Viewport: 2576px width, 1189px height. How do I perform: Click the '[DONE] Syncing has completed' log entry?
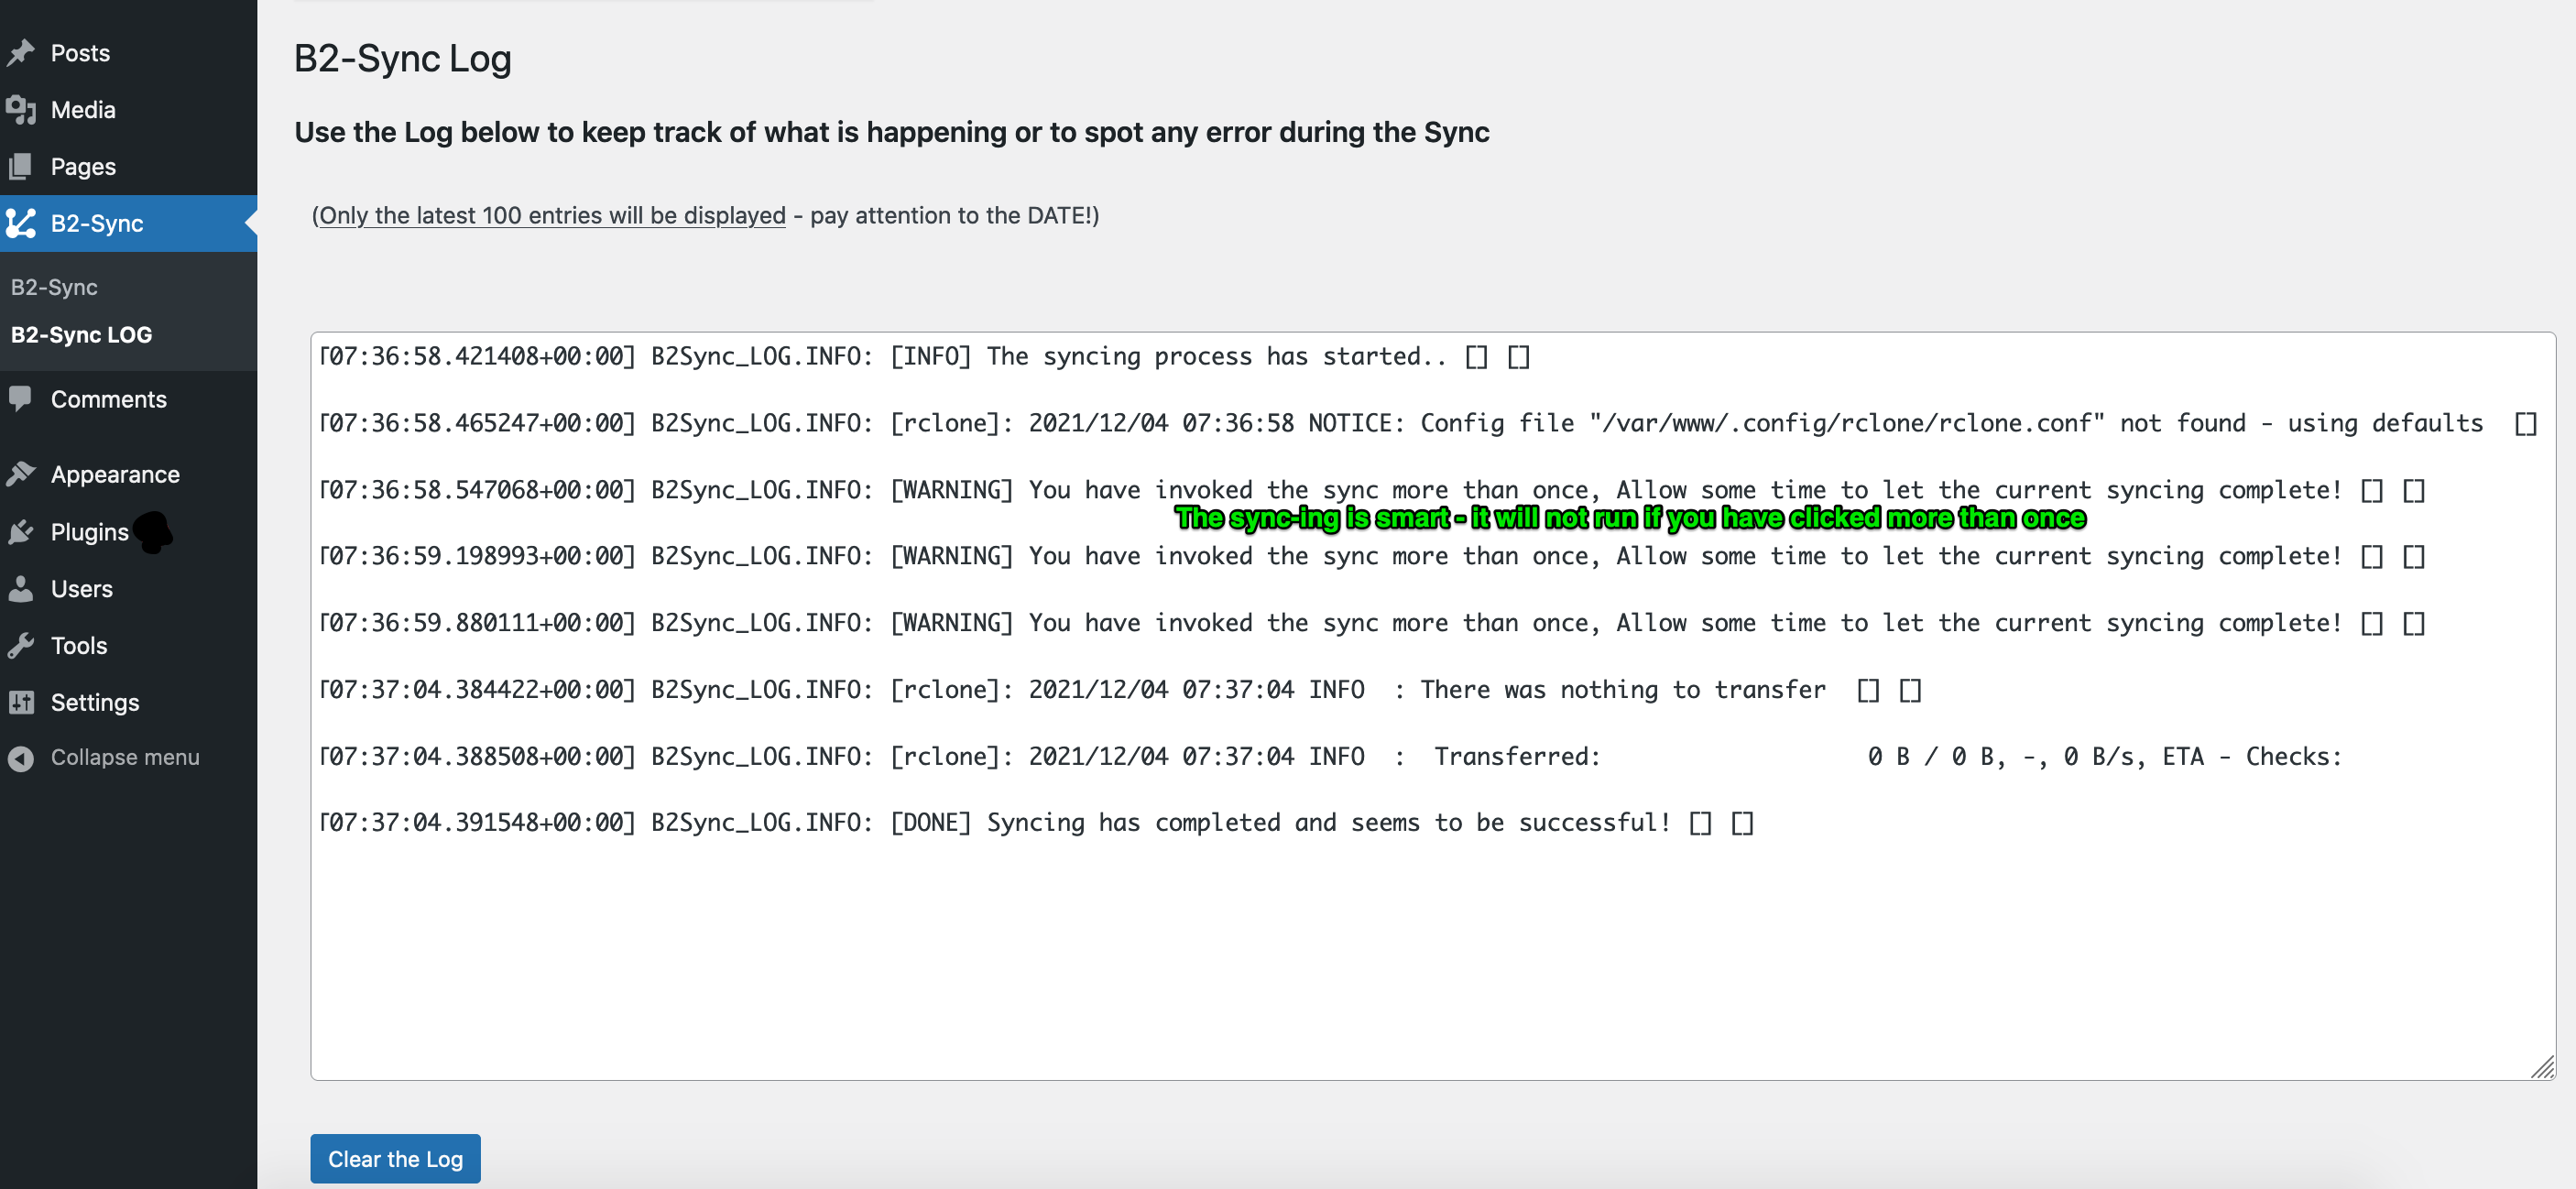[1037, 823]
